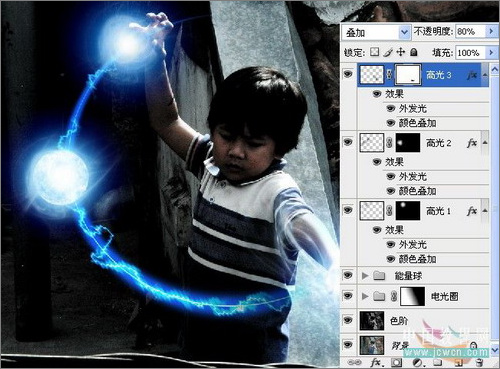The image size is (500, 369).
Task: Click mask link icon on 高光 1 layer
Action: point(389,211)
